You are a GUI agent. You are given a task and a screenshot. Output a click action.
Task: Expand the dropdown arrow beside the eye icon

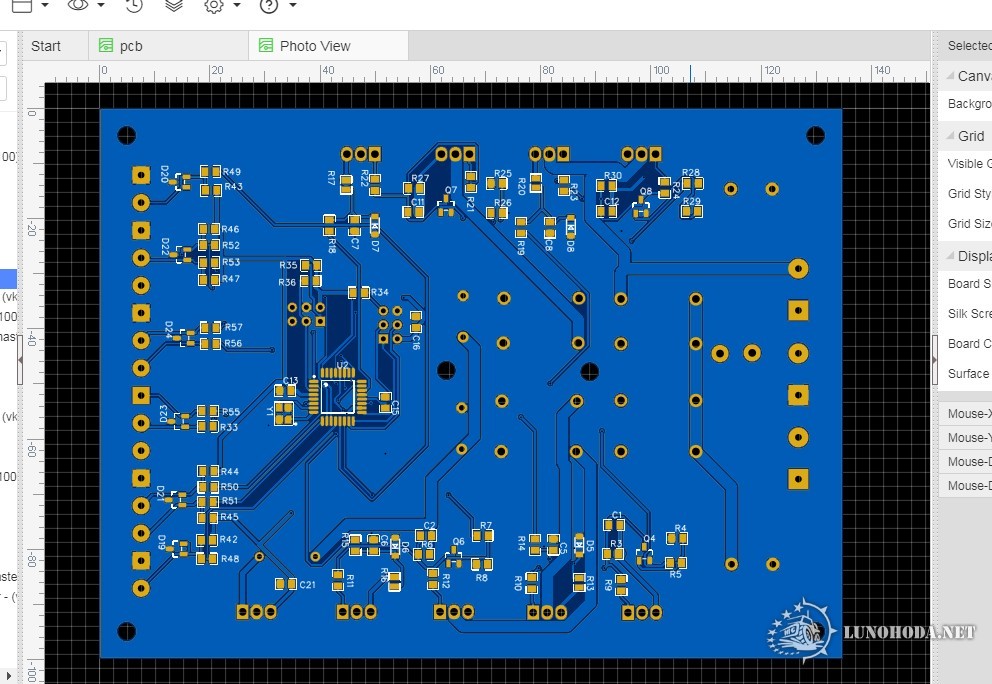coord(101,6)
